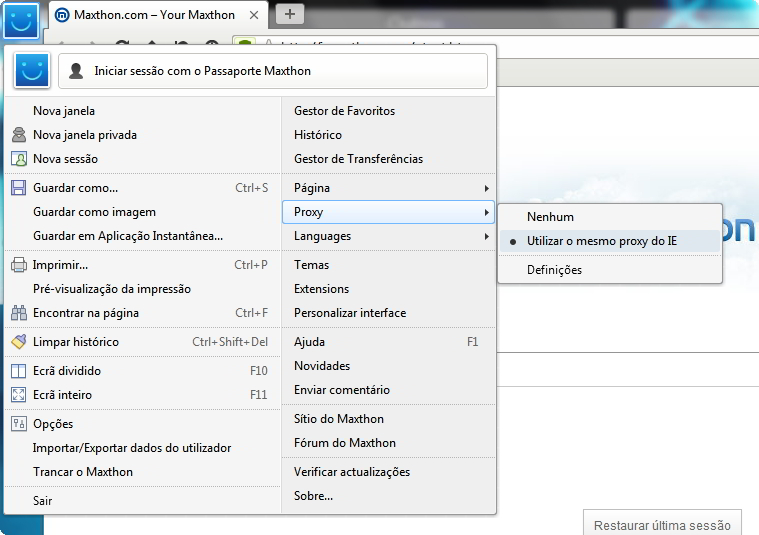Select Nenhum proxy option
This screenshot has width=759, height=535.
pos(610,217)
